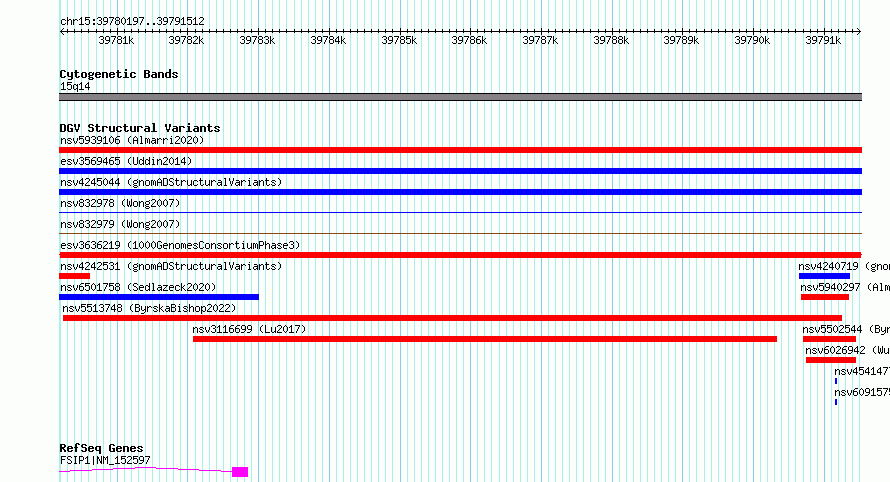890x482 pixels.
Task: Select the esv3569465 (Uddin2014) blue bar
Action: click(x=460, y=171)
